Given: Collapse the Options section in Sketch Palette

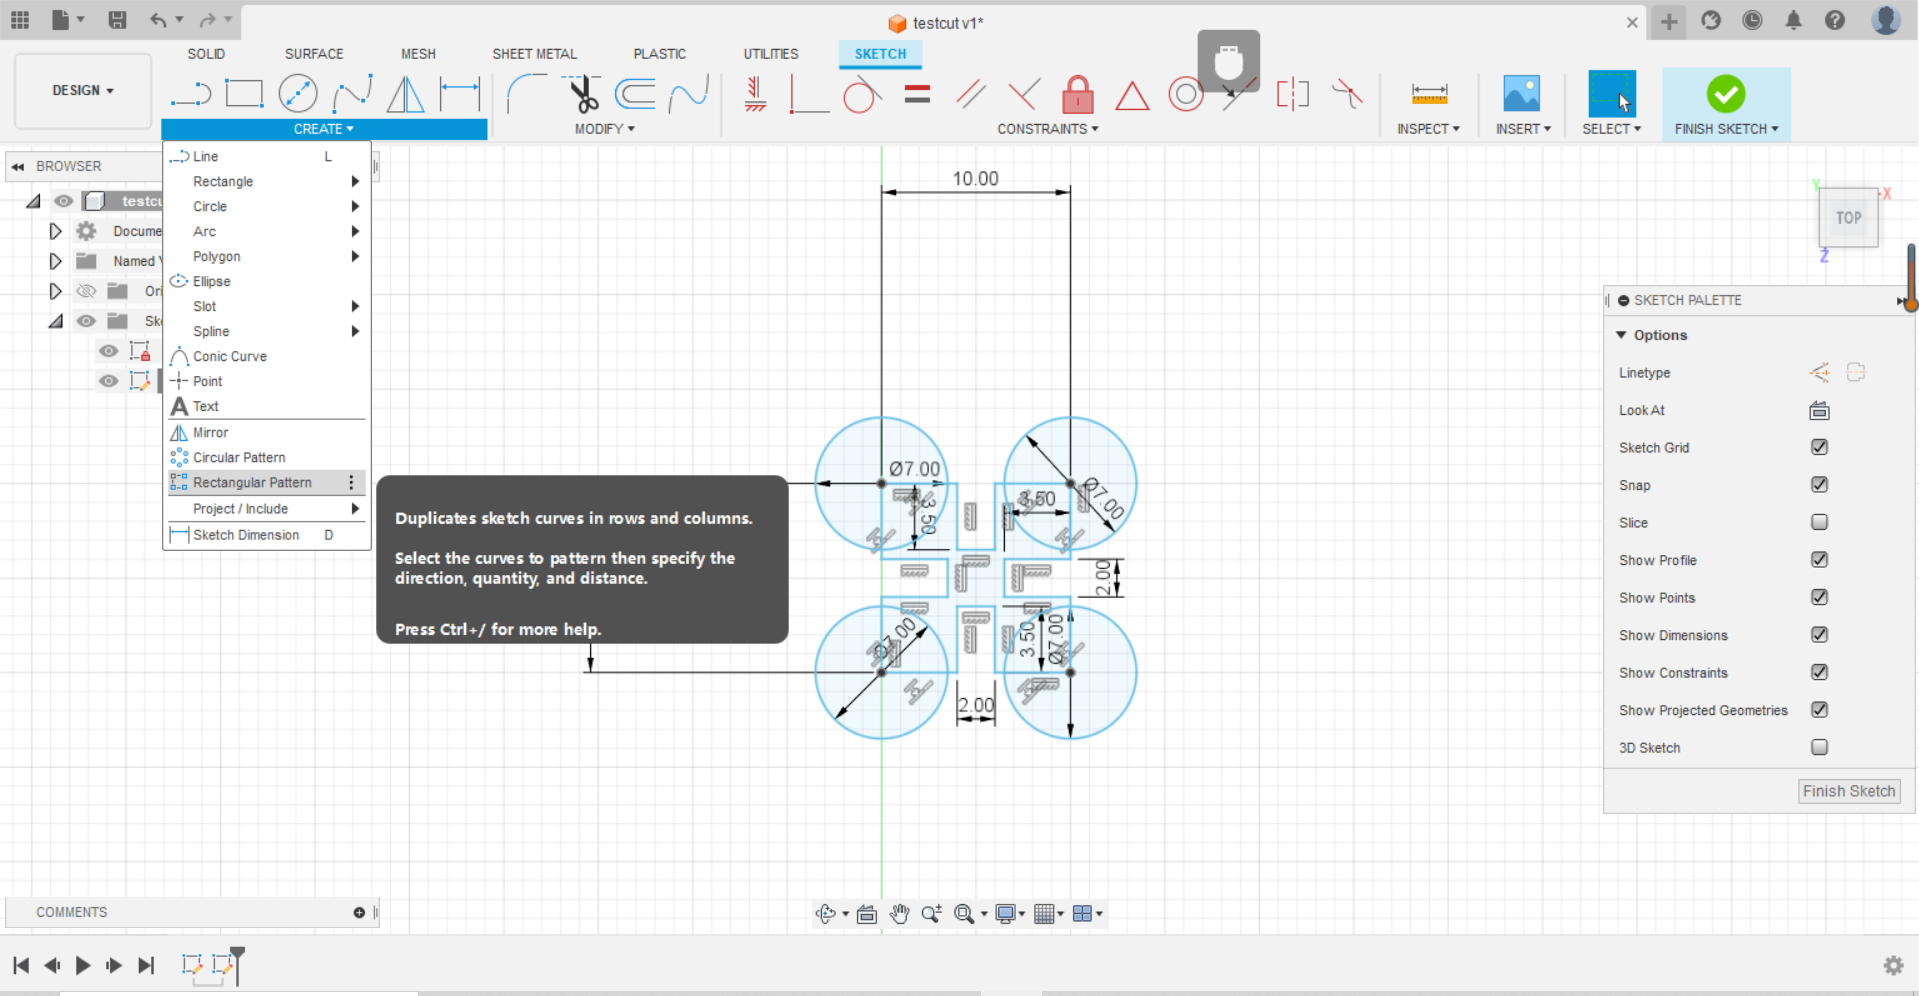Looking at the screenshot, I should 1621,335.
